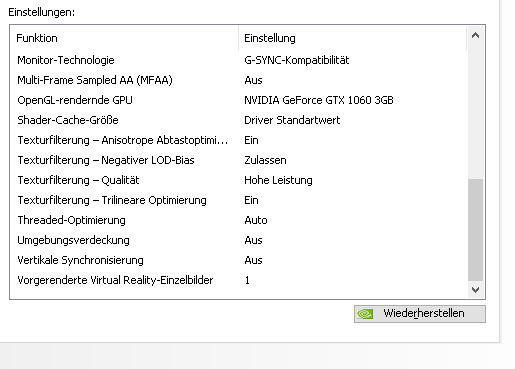Open the NVIDIA GeForce GTX 1060 3GB value
515x369 pixels.
pos(319,100)
